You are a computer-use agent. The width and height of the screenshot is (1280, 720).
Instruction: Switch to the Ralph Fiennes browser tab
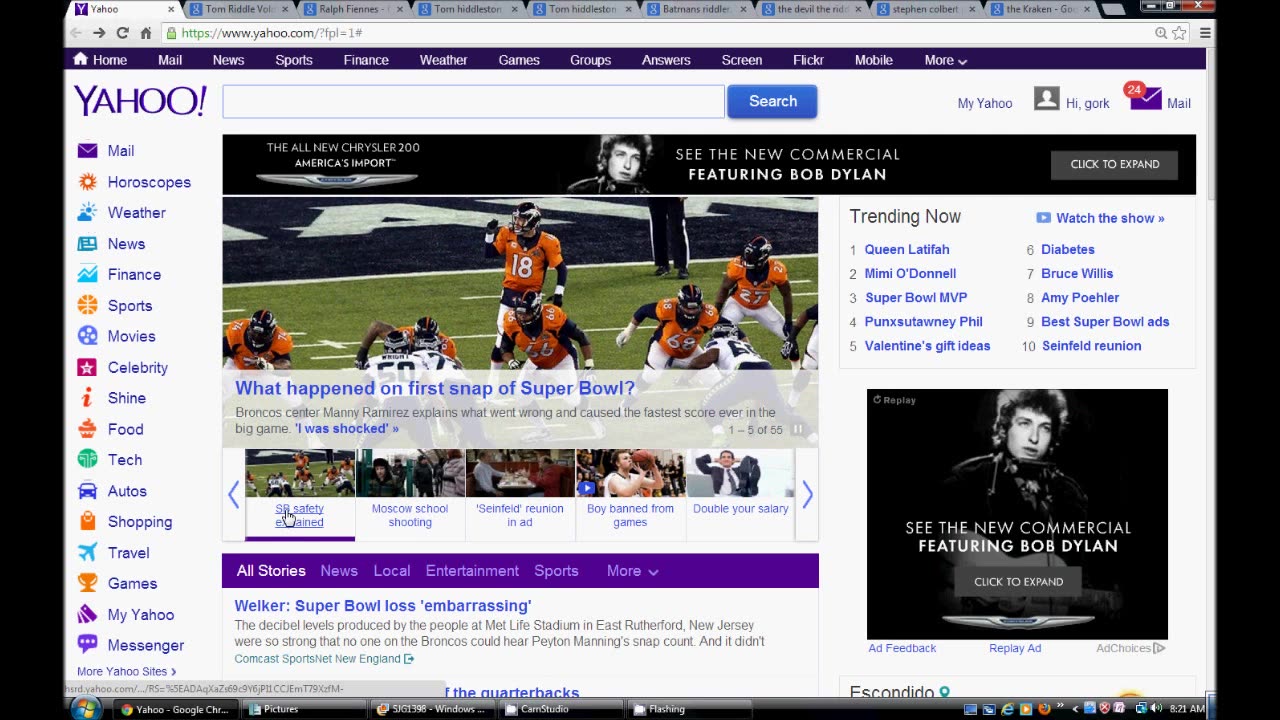point(354,9)
